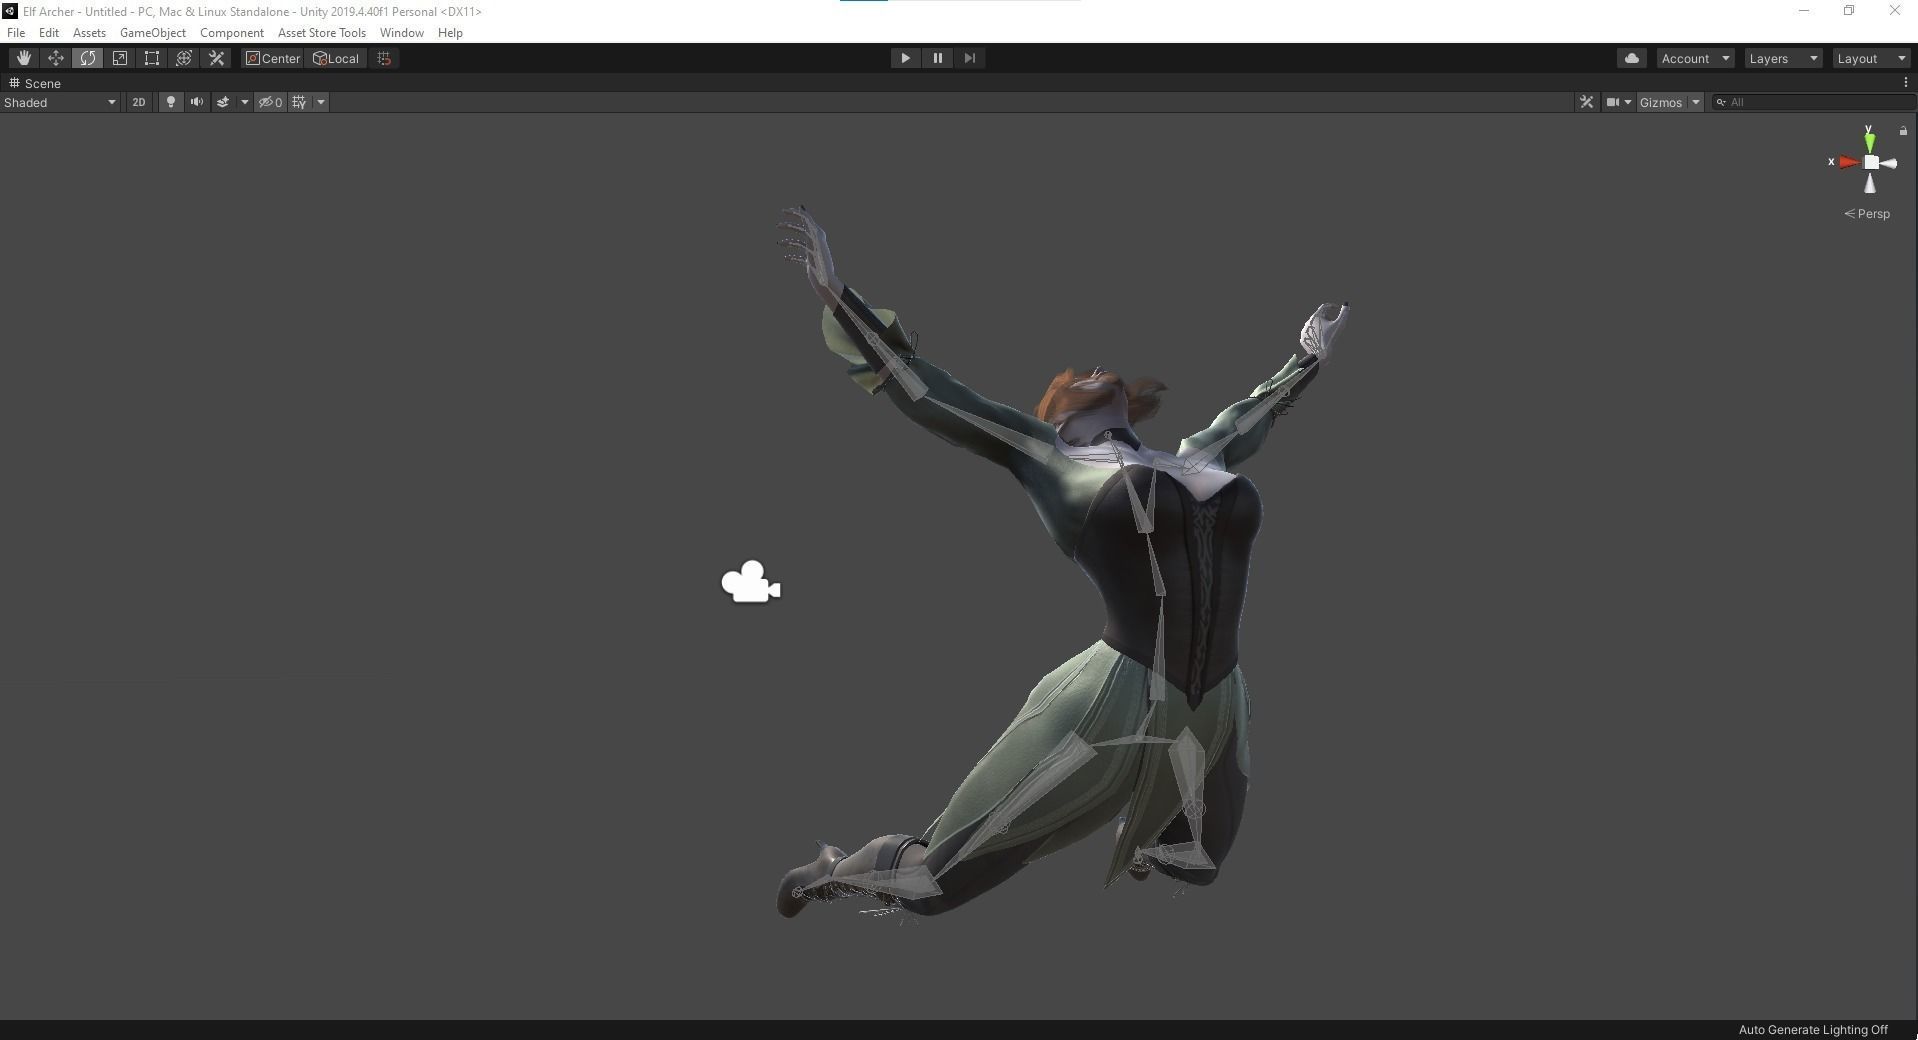
Task: Click the red X axis cone
Action: [x=1848, y=162]
